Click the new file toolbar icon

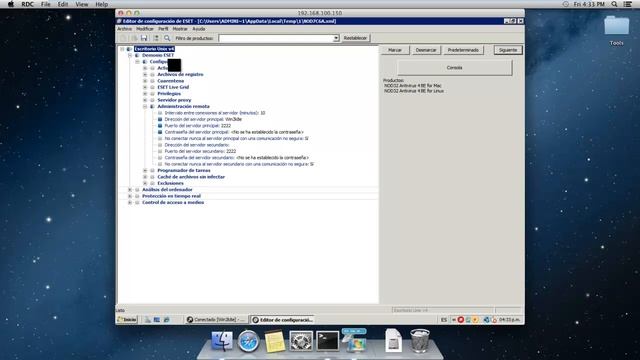tap(123, 38)
